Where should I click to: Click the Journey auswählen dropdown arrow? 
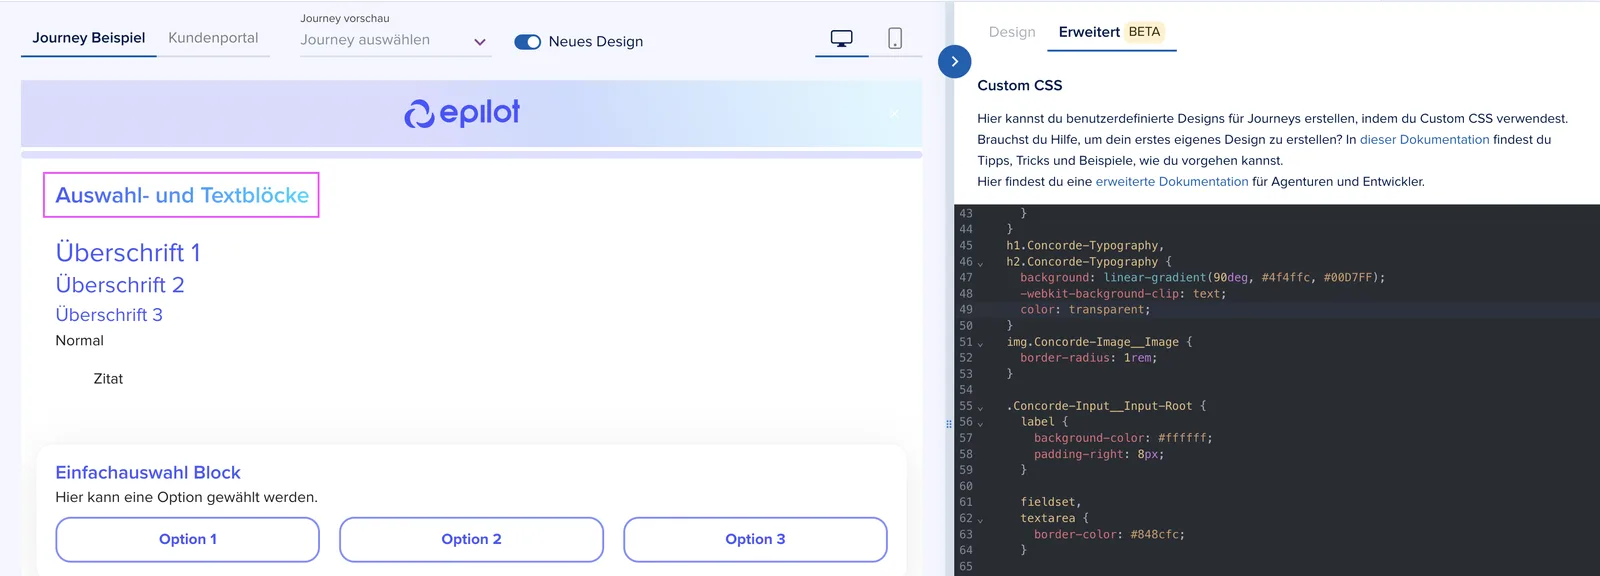point(480,42)
